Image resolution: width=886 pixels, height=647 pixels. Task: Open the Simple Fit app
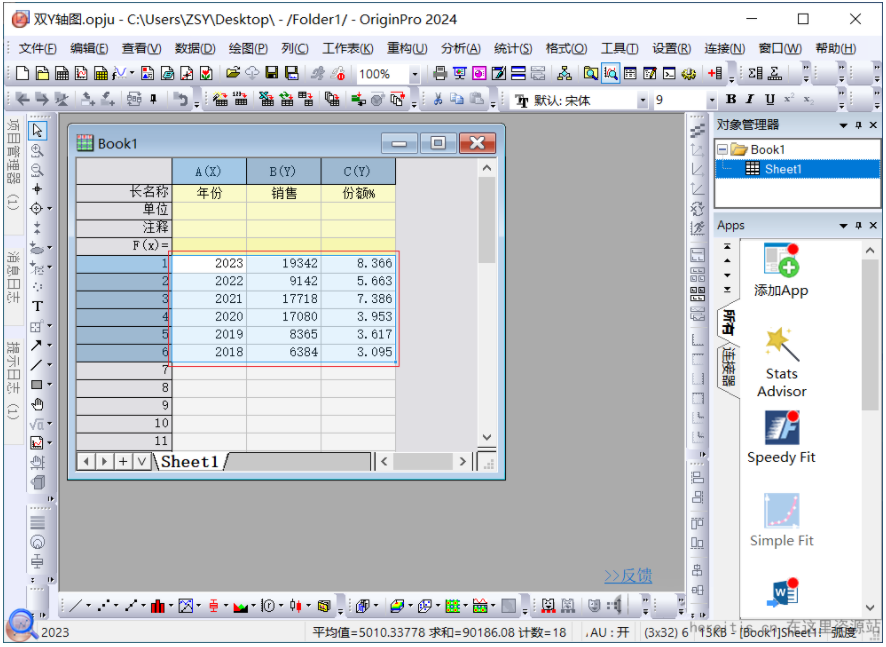781,520
